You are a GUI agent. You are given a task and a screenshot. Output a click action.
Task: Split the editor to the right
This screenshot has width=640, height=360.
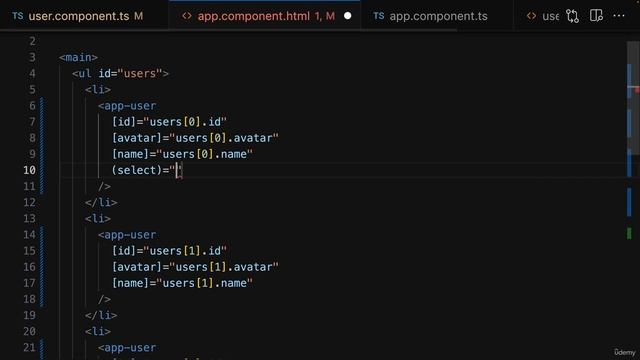[x=596, y=16]
